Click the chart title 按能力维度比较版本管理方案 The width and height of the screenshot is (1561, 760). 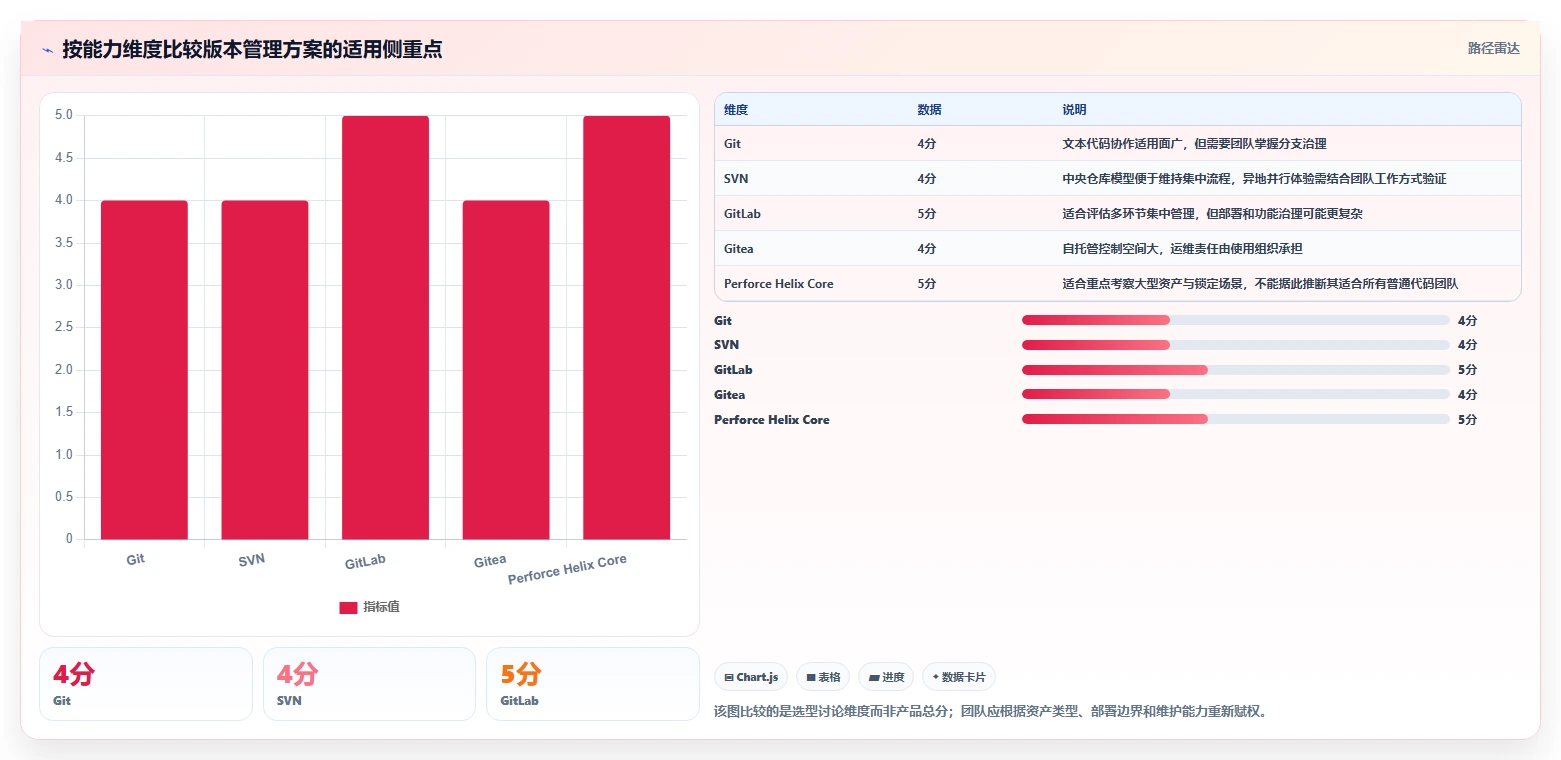[x=252, y=49]
